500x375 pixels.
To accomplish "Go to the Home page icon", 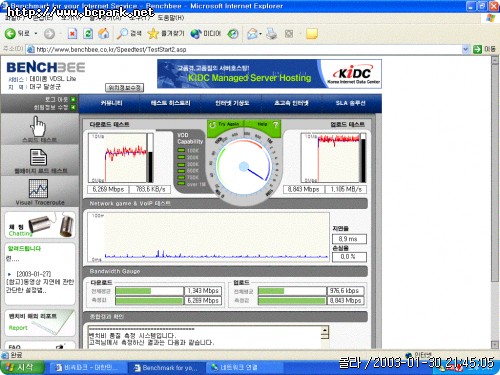I will click(x=104, y=33).
